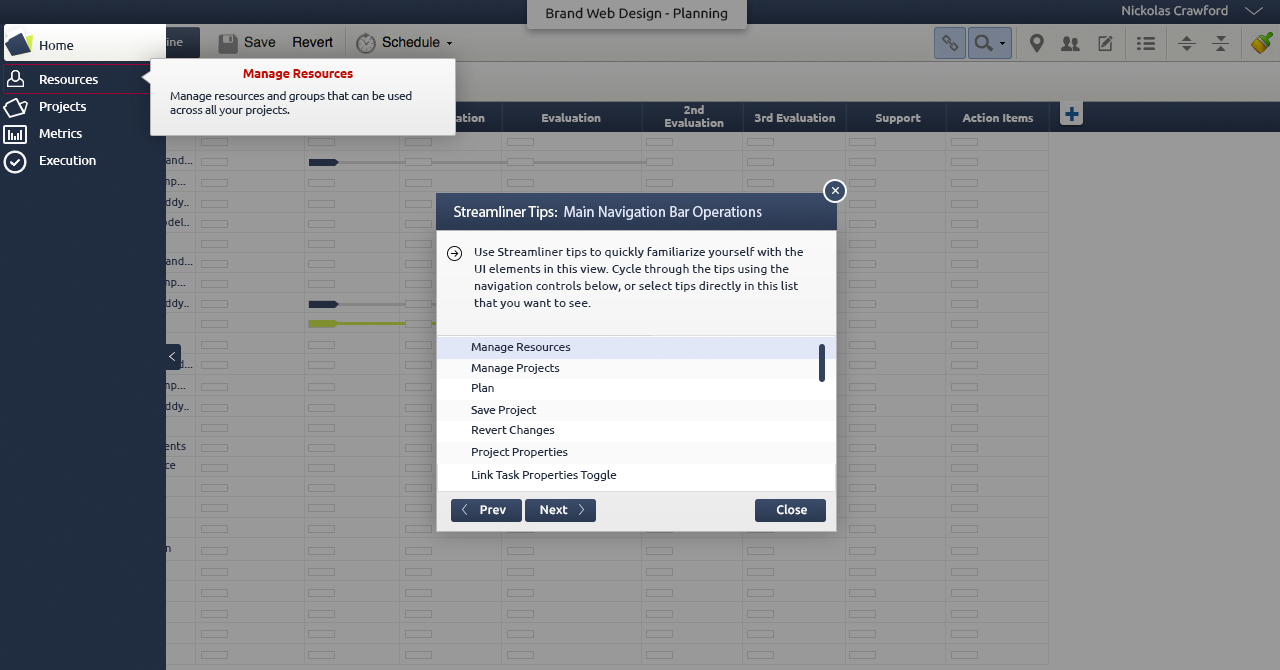Click the collapse rows vertically icon
The image size is (1280, 670).
point(1220,43)
